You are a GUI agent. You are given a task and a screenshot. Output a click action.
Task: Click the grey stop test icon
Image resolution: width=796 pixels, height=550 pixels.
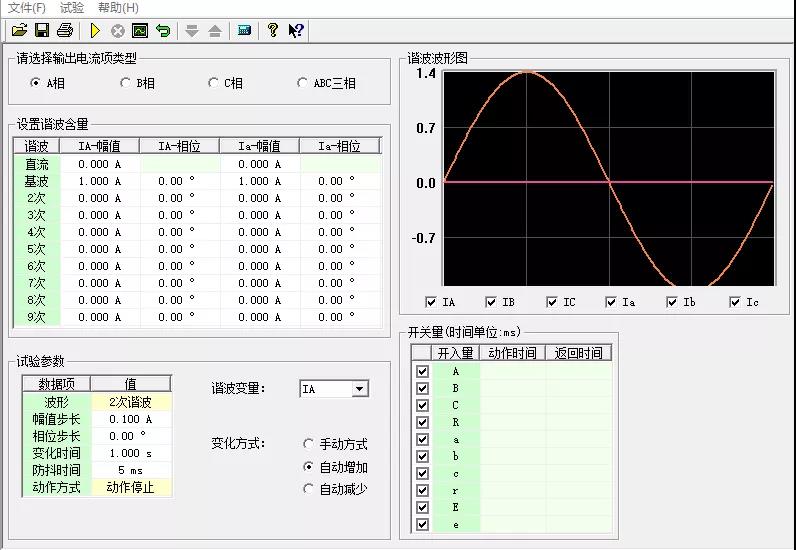click(118, 31)
